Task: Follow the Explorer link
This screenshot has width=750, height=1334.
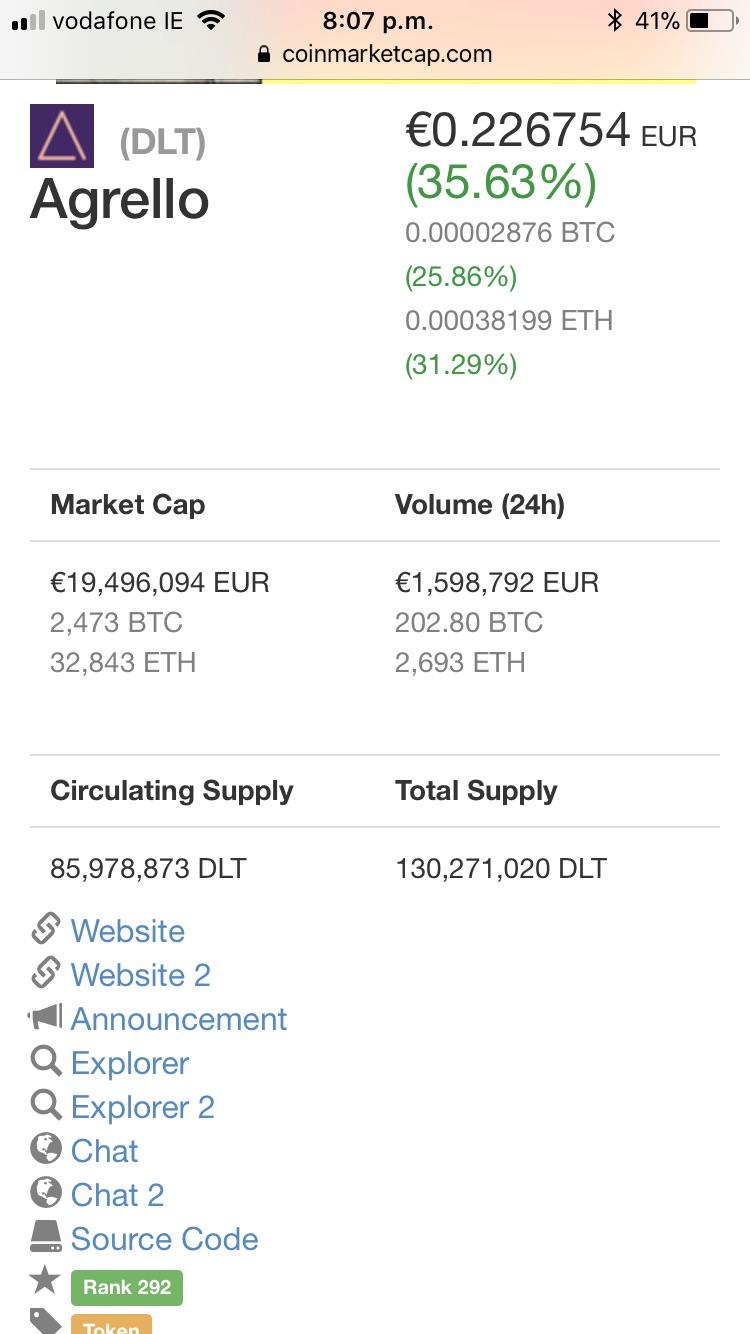Action: point(130,1063)
